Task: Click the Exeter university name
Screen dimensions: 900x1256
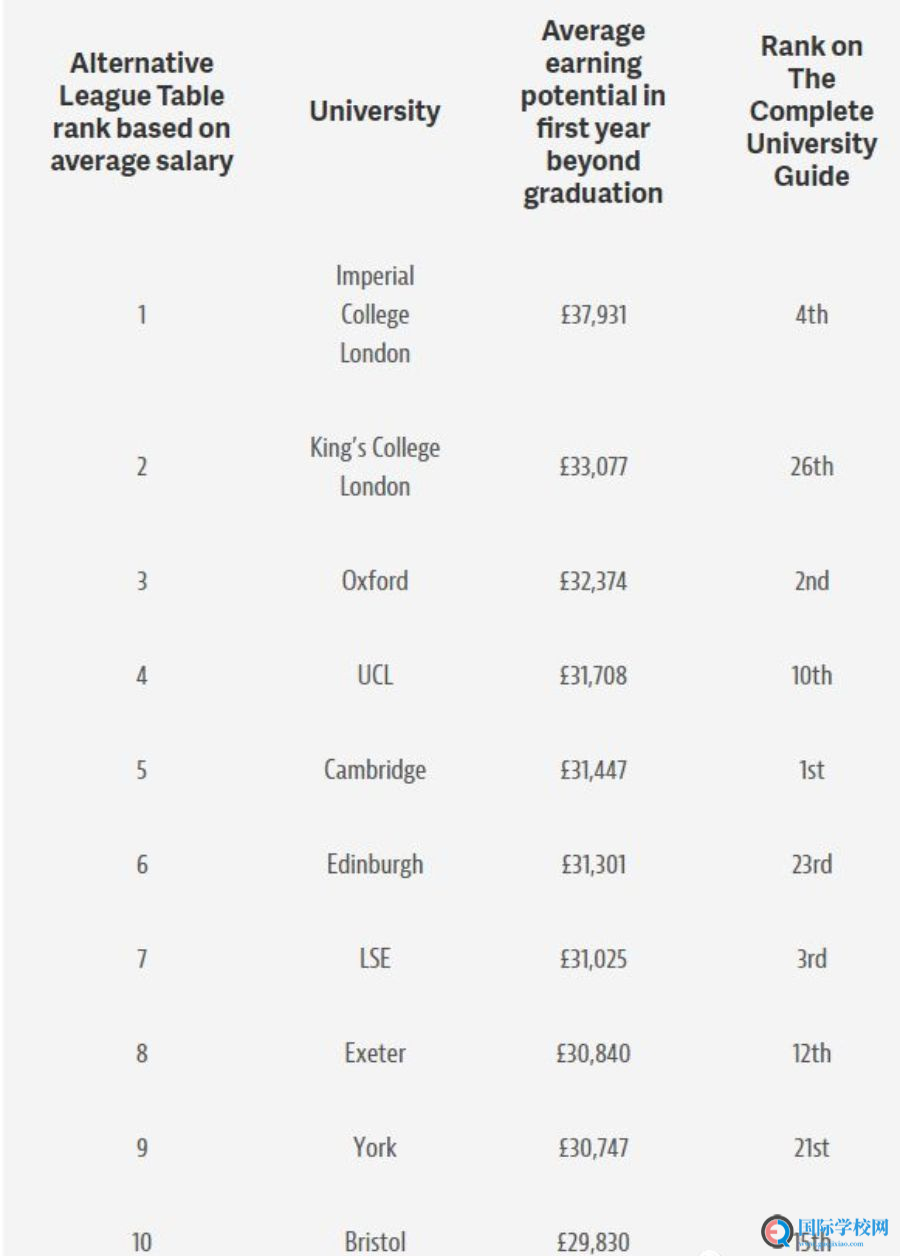Action: click(x=375, y=1053)
